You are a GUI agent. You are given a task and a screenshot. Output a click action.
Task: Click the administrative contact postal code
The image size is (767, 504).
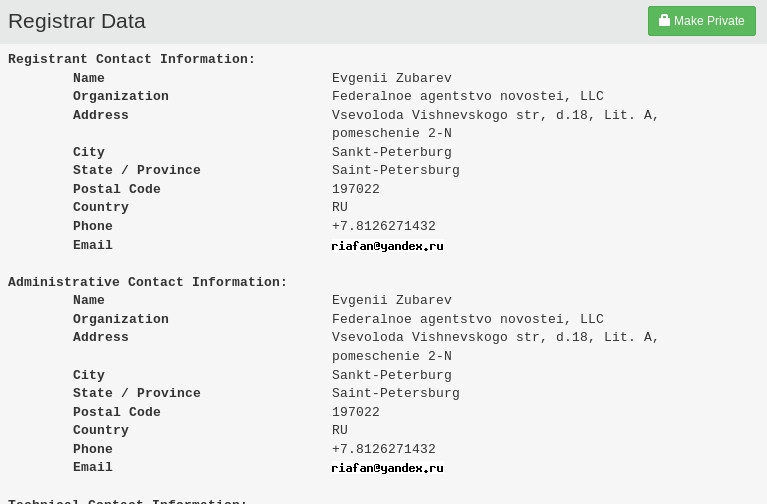point(356,413)
